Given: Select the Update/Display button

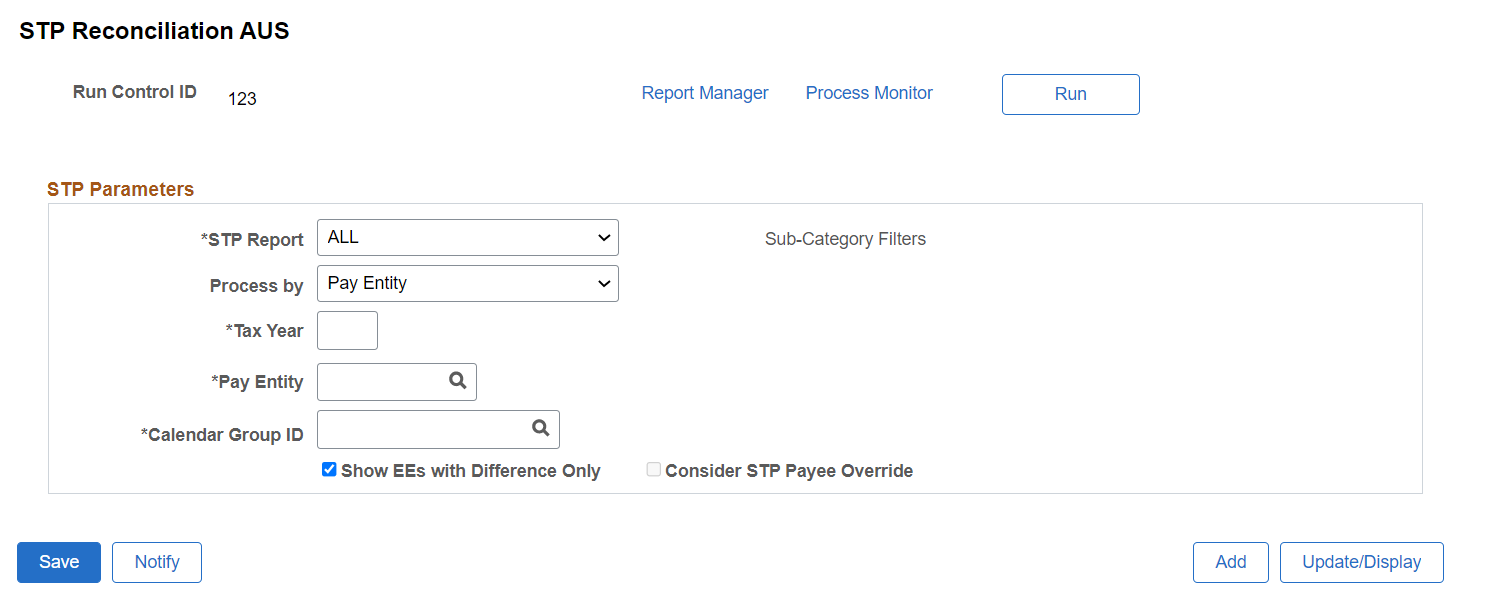Looking at the screenshot, I should [1362, 562].
